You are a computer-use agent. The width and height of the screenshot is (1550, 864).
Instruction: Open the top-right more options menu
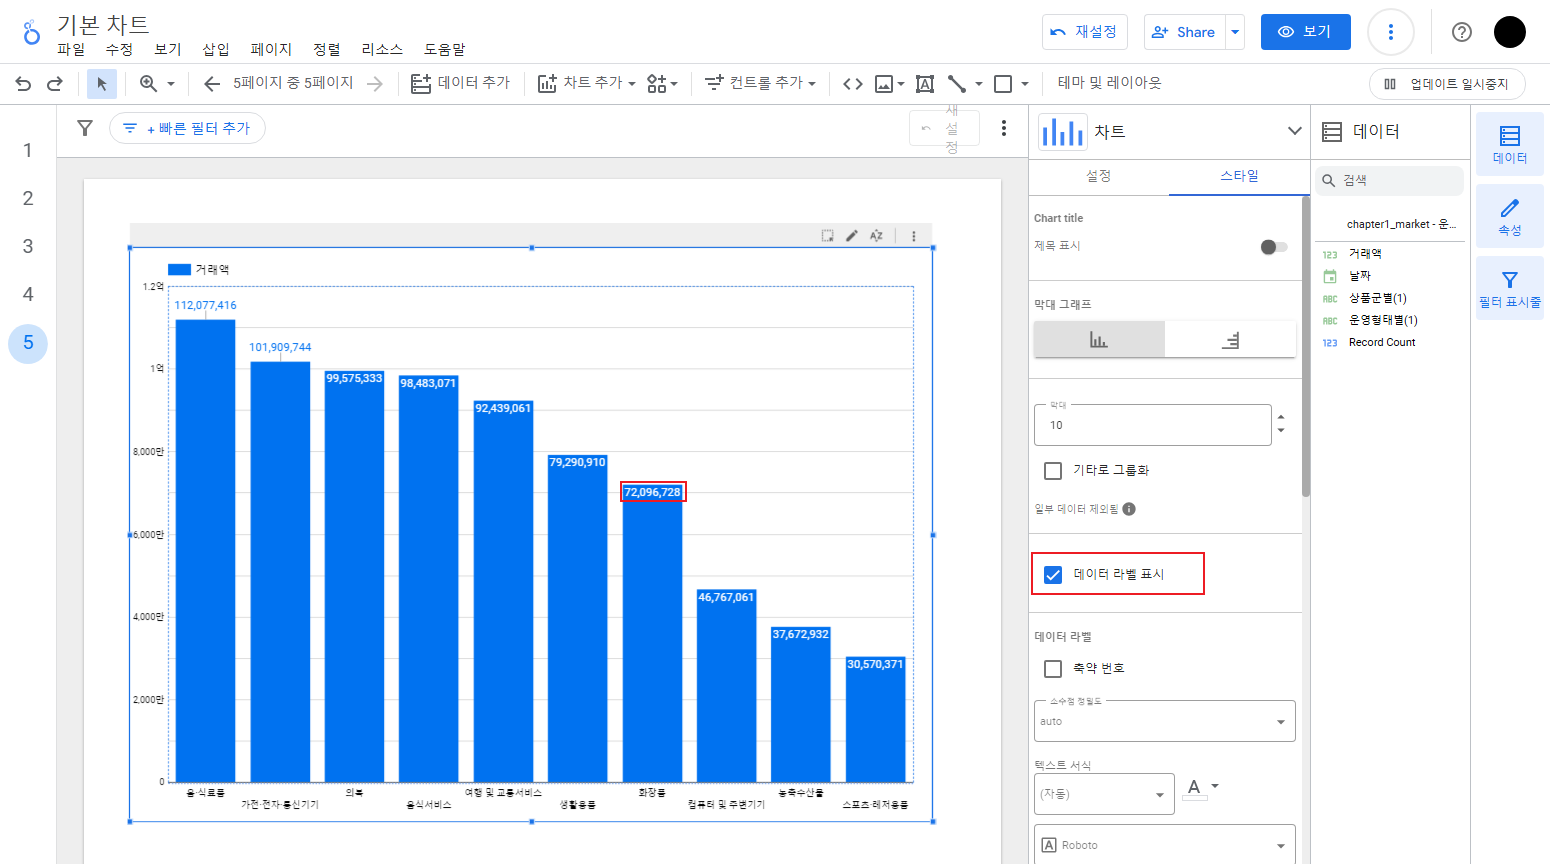[x=1390, y=32]
